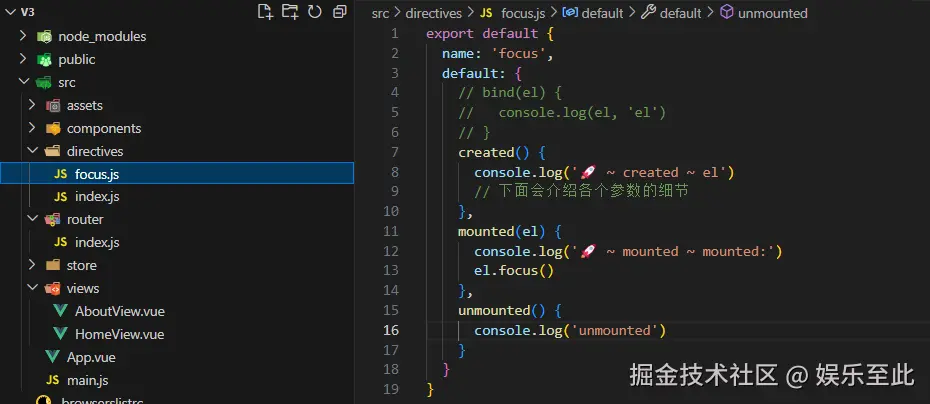This screenshot has height=404, width=930.
Task: Expand the store folder chevron
Action: click(x=32, y=265)
